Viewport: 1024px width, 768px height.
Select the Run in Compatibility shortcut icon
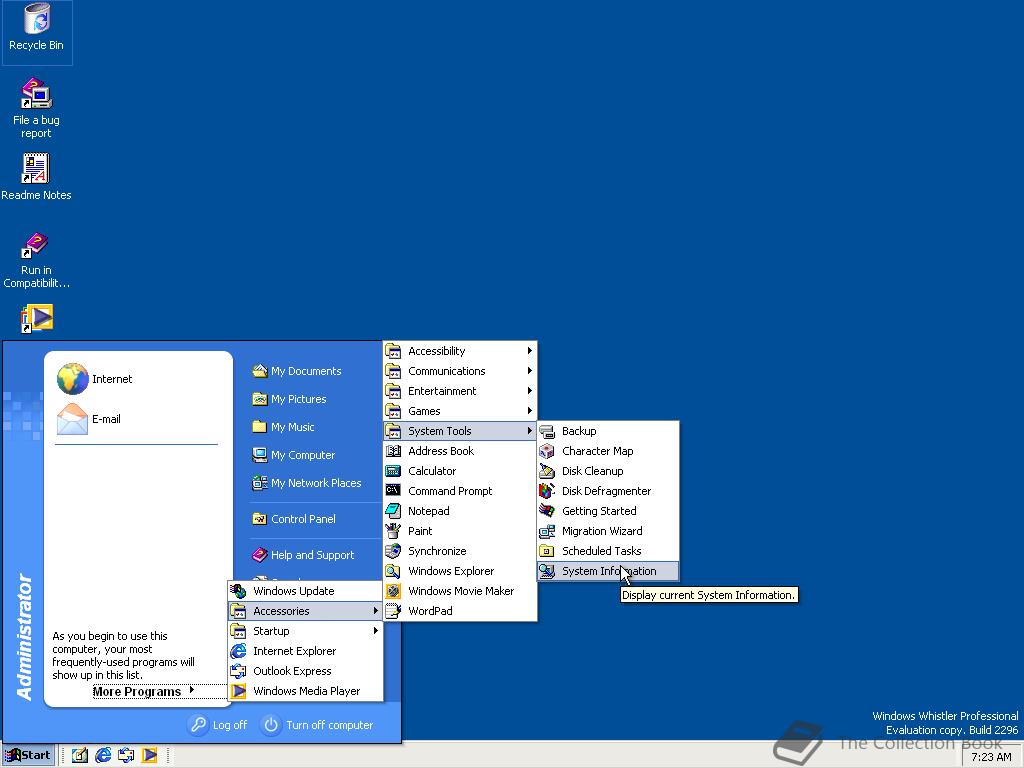[x=37, y=260]
